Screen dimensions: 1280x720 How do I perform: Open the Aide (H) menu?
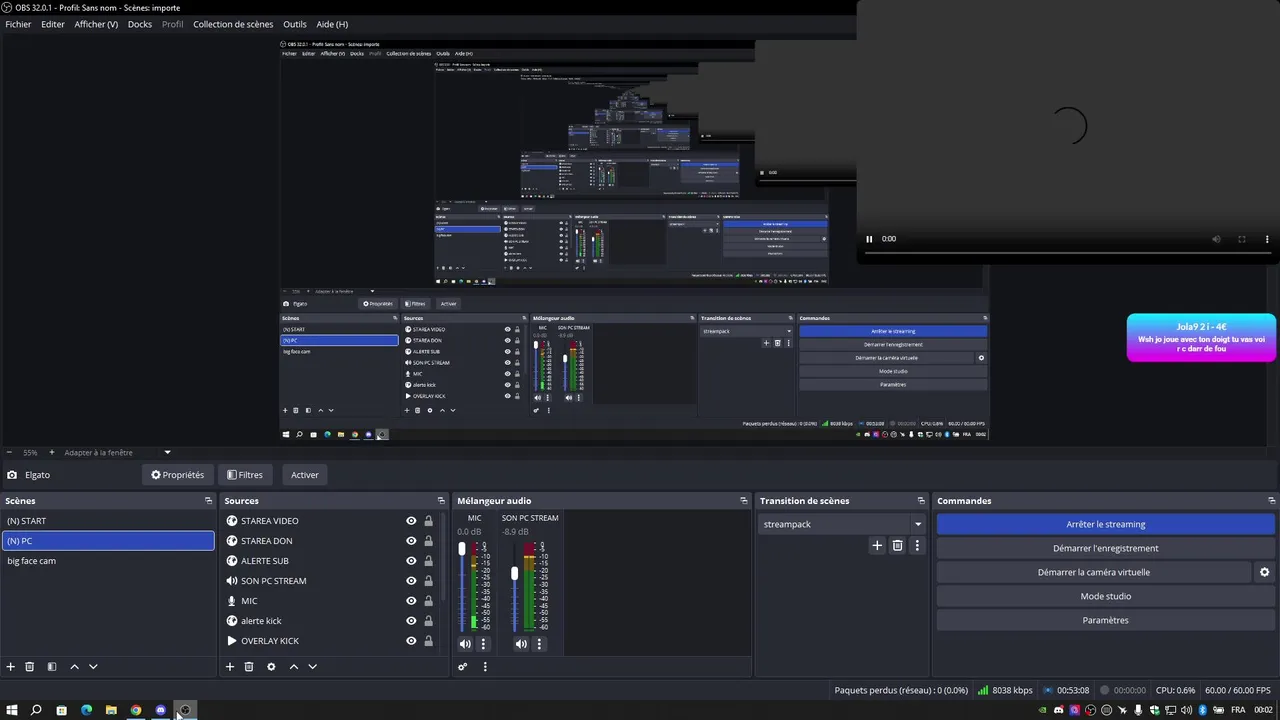tap(332, 24)
